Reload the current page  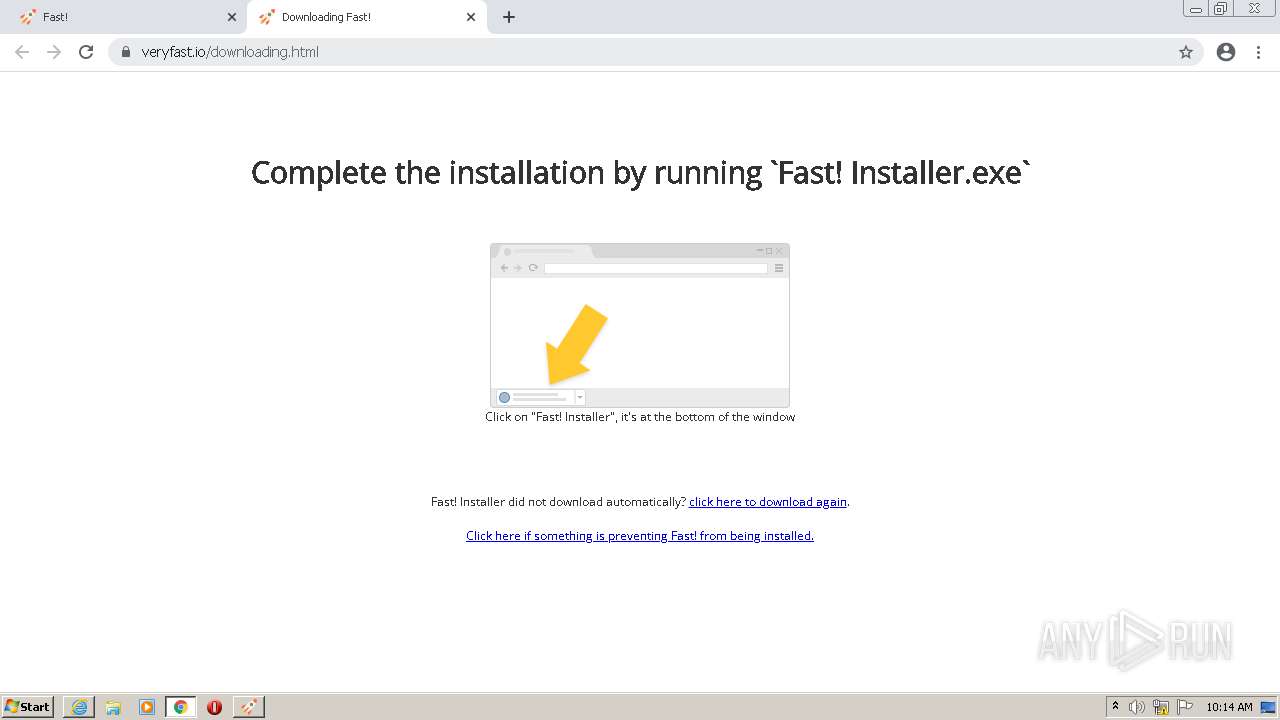pyautogui.click(x=86, y=52)
